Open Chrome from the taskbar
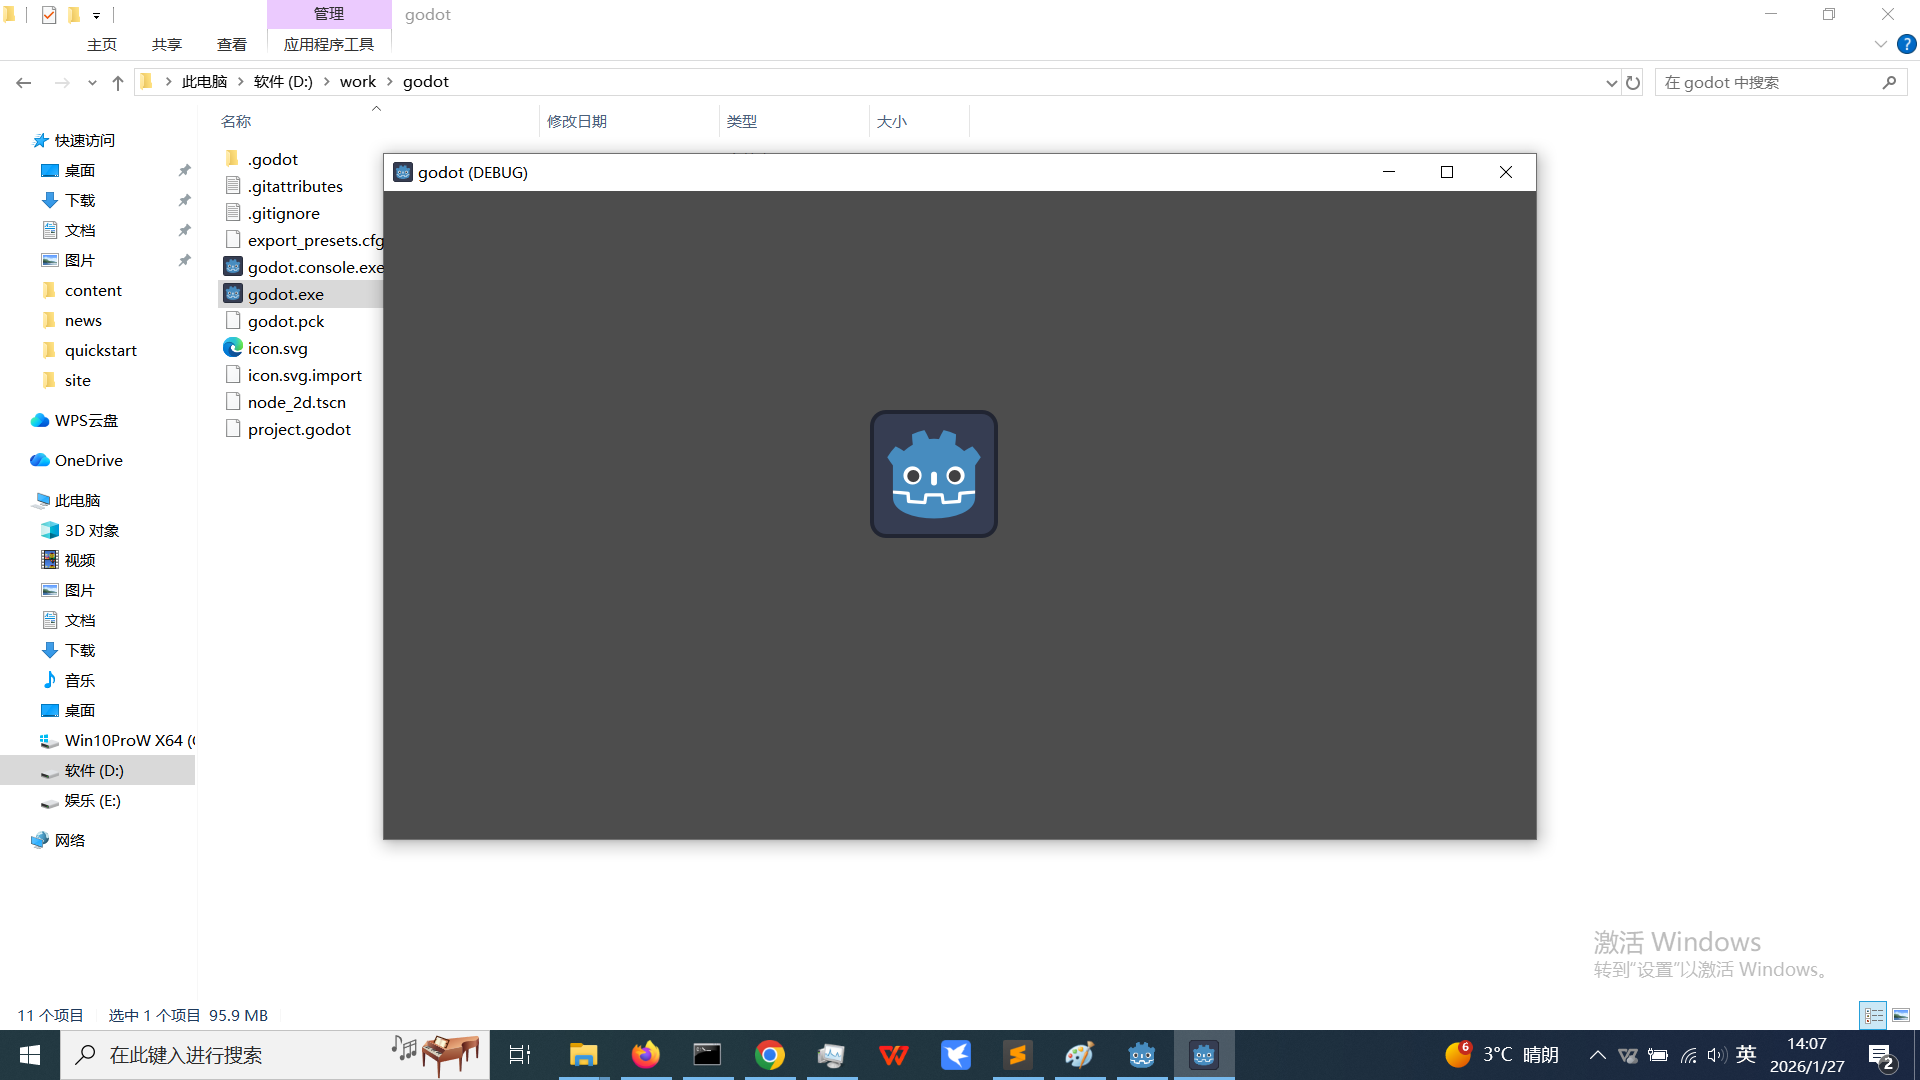1920x1080 pixels. tap(769, 1055)
